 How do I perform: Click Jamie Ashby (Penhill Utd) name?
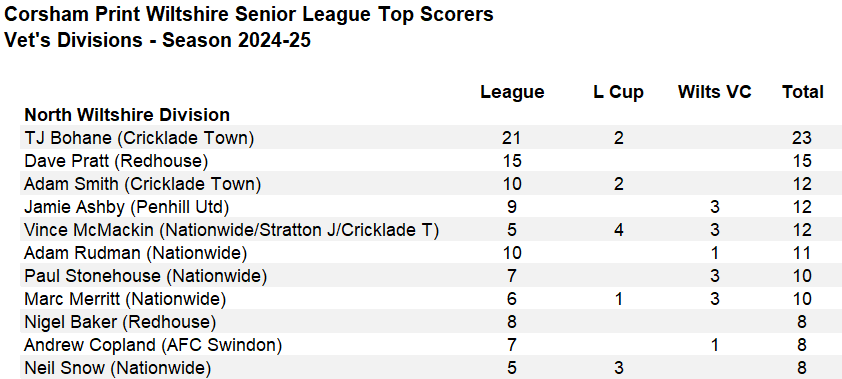[126, 207]
